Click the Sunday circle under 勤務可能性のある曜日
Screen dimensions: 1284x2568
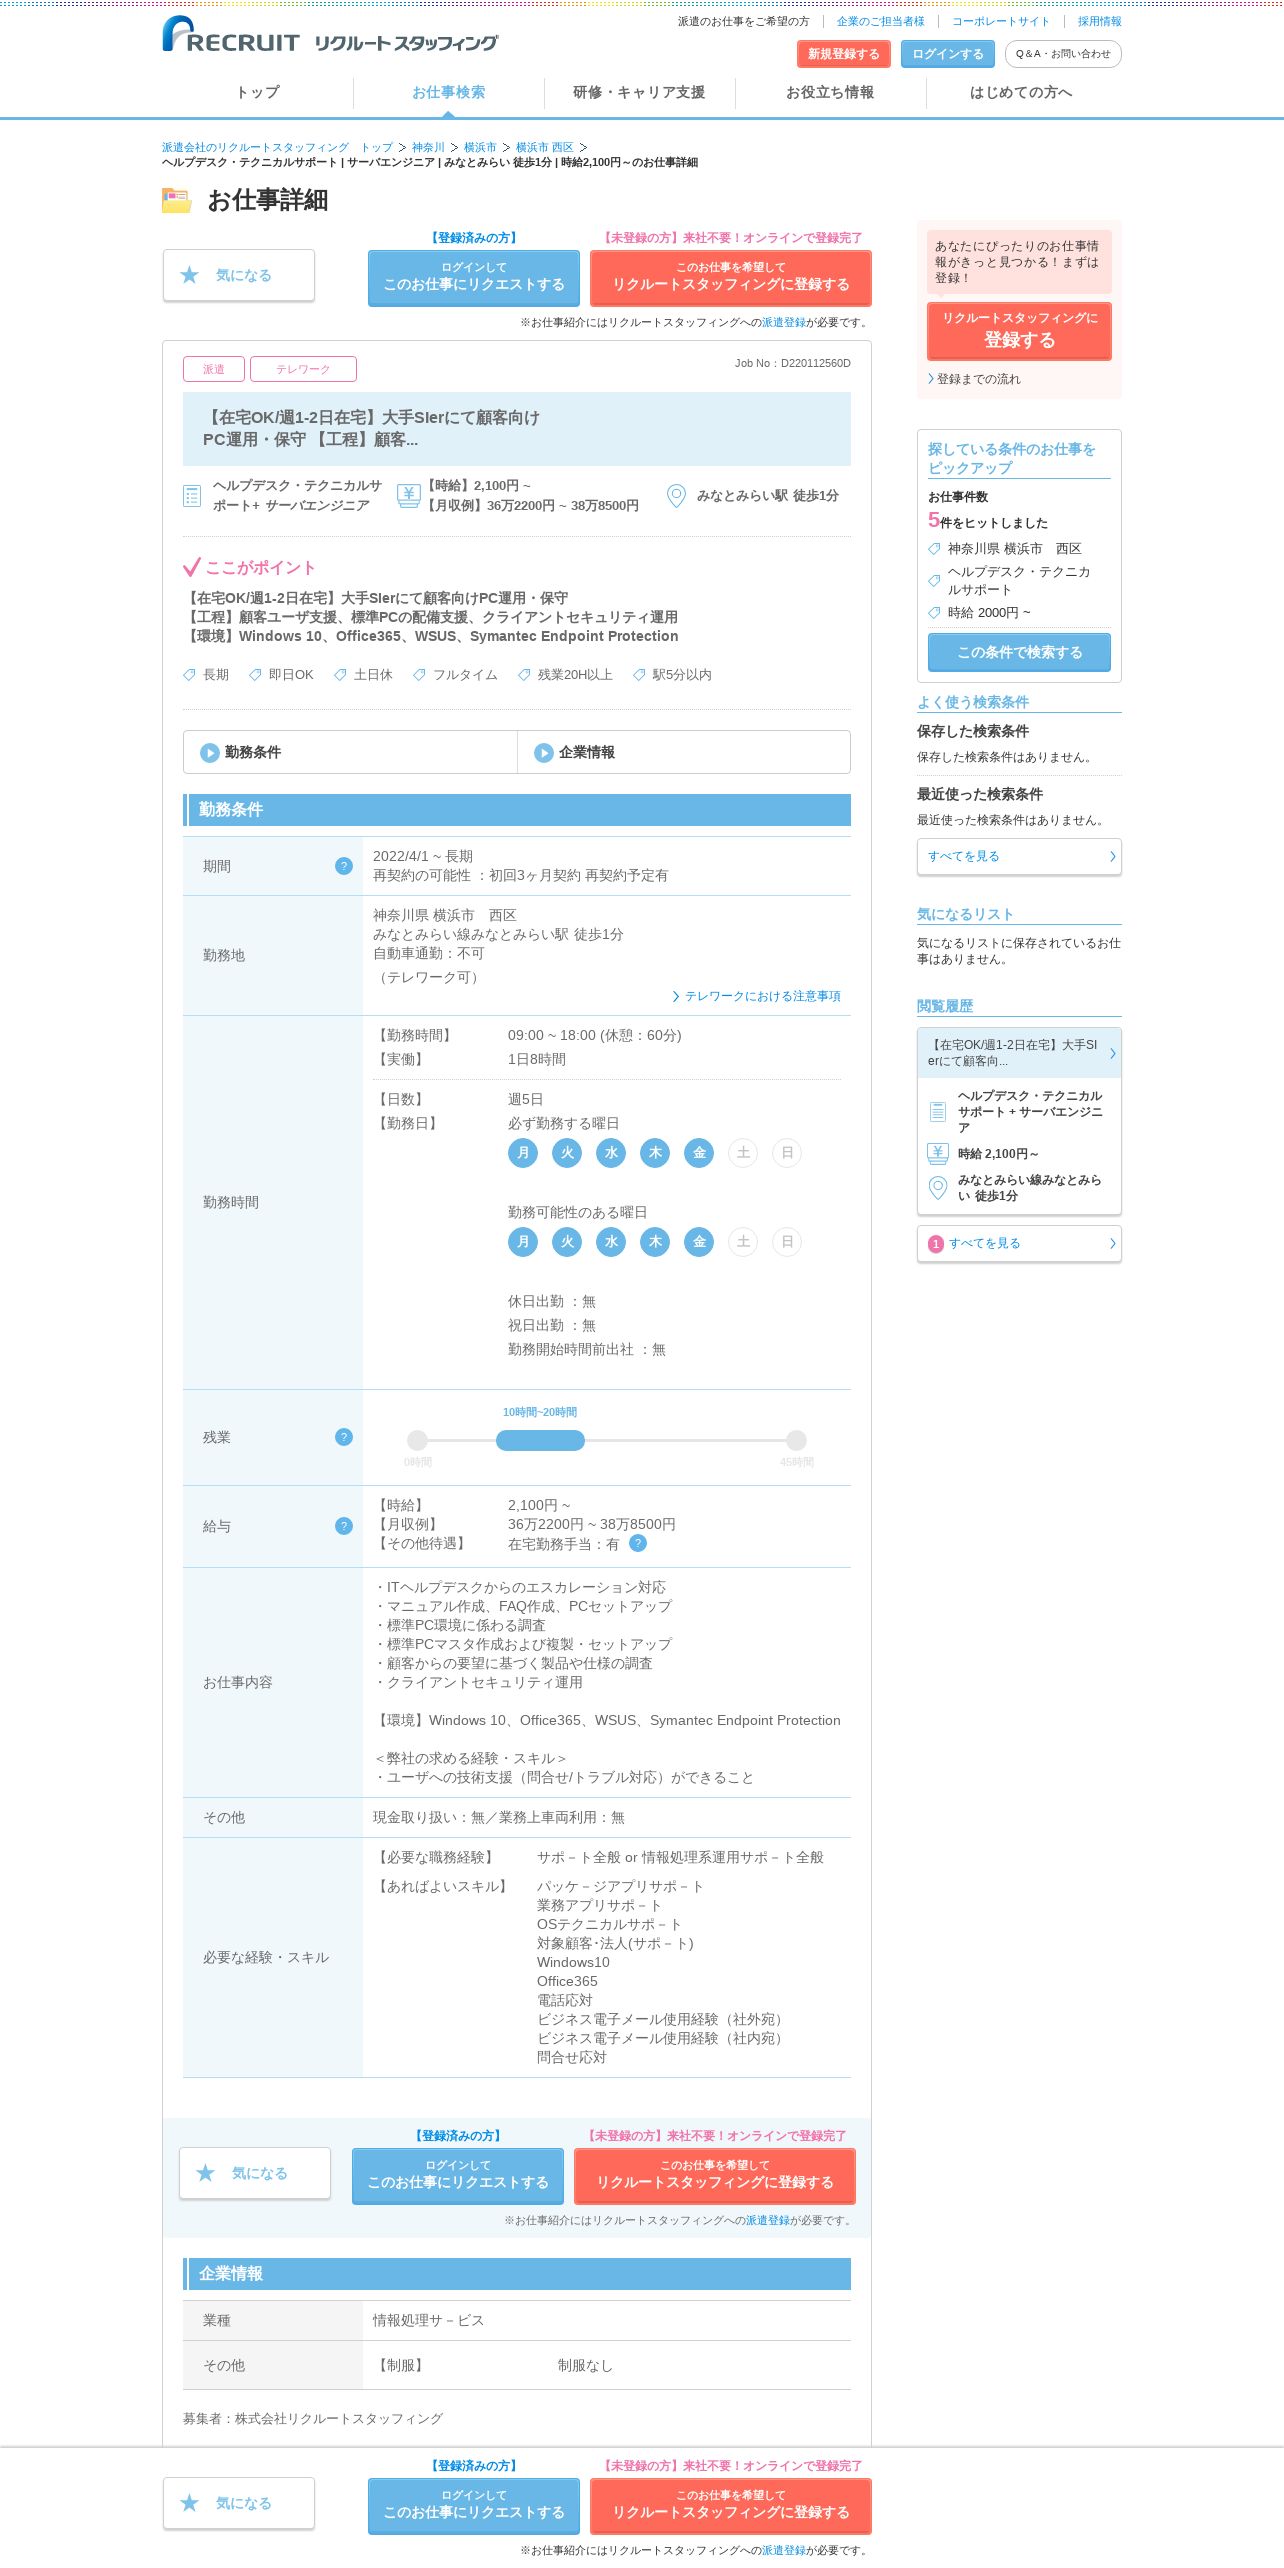[787, 1242]
